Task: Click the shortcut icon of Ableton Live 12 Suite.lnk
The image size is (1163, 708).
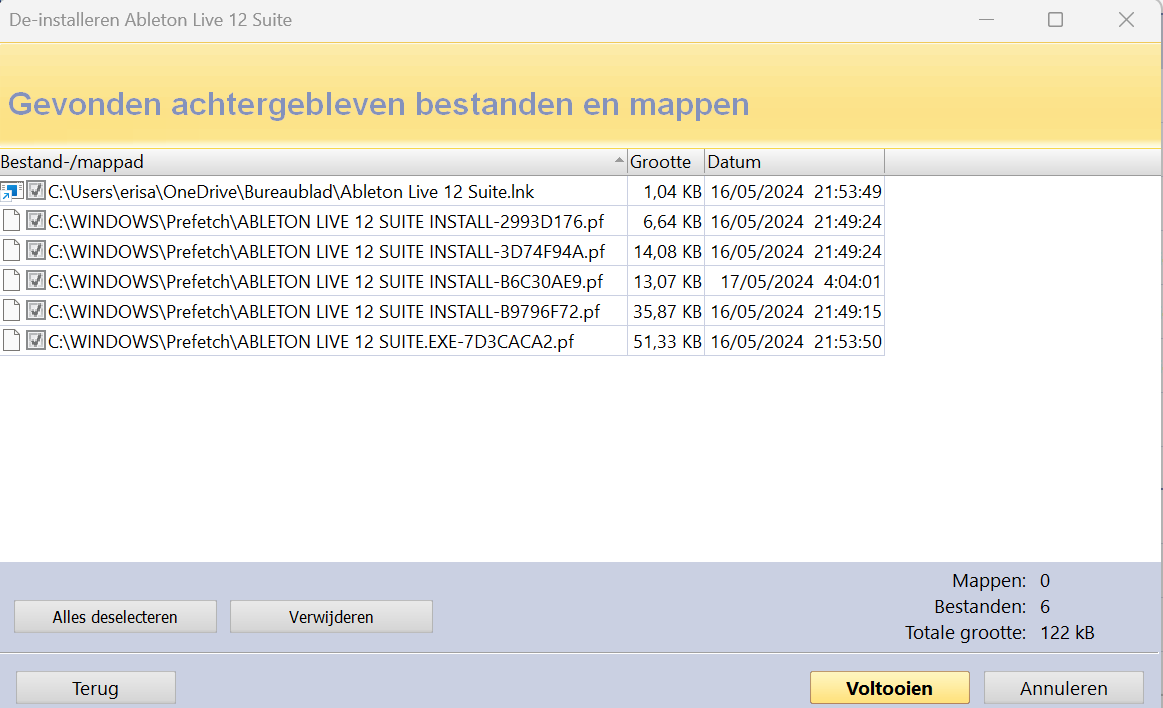Action: 11,192
